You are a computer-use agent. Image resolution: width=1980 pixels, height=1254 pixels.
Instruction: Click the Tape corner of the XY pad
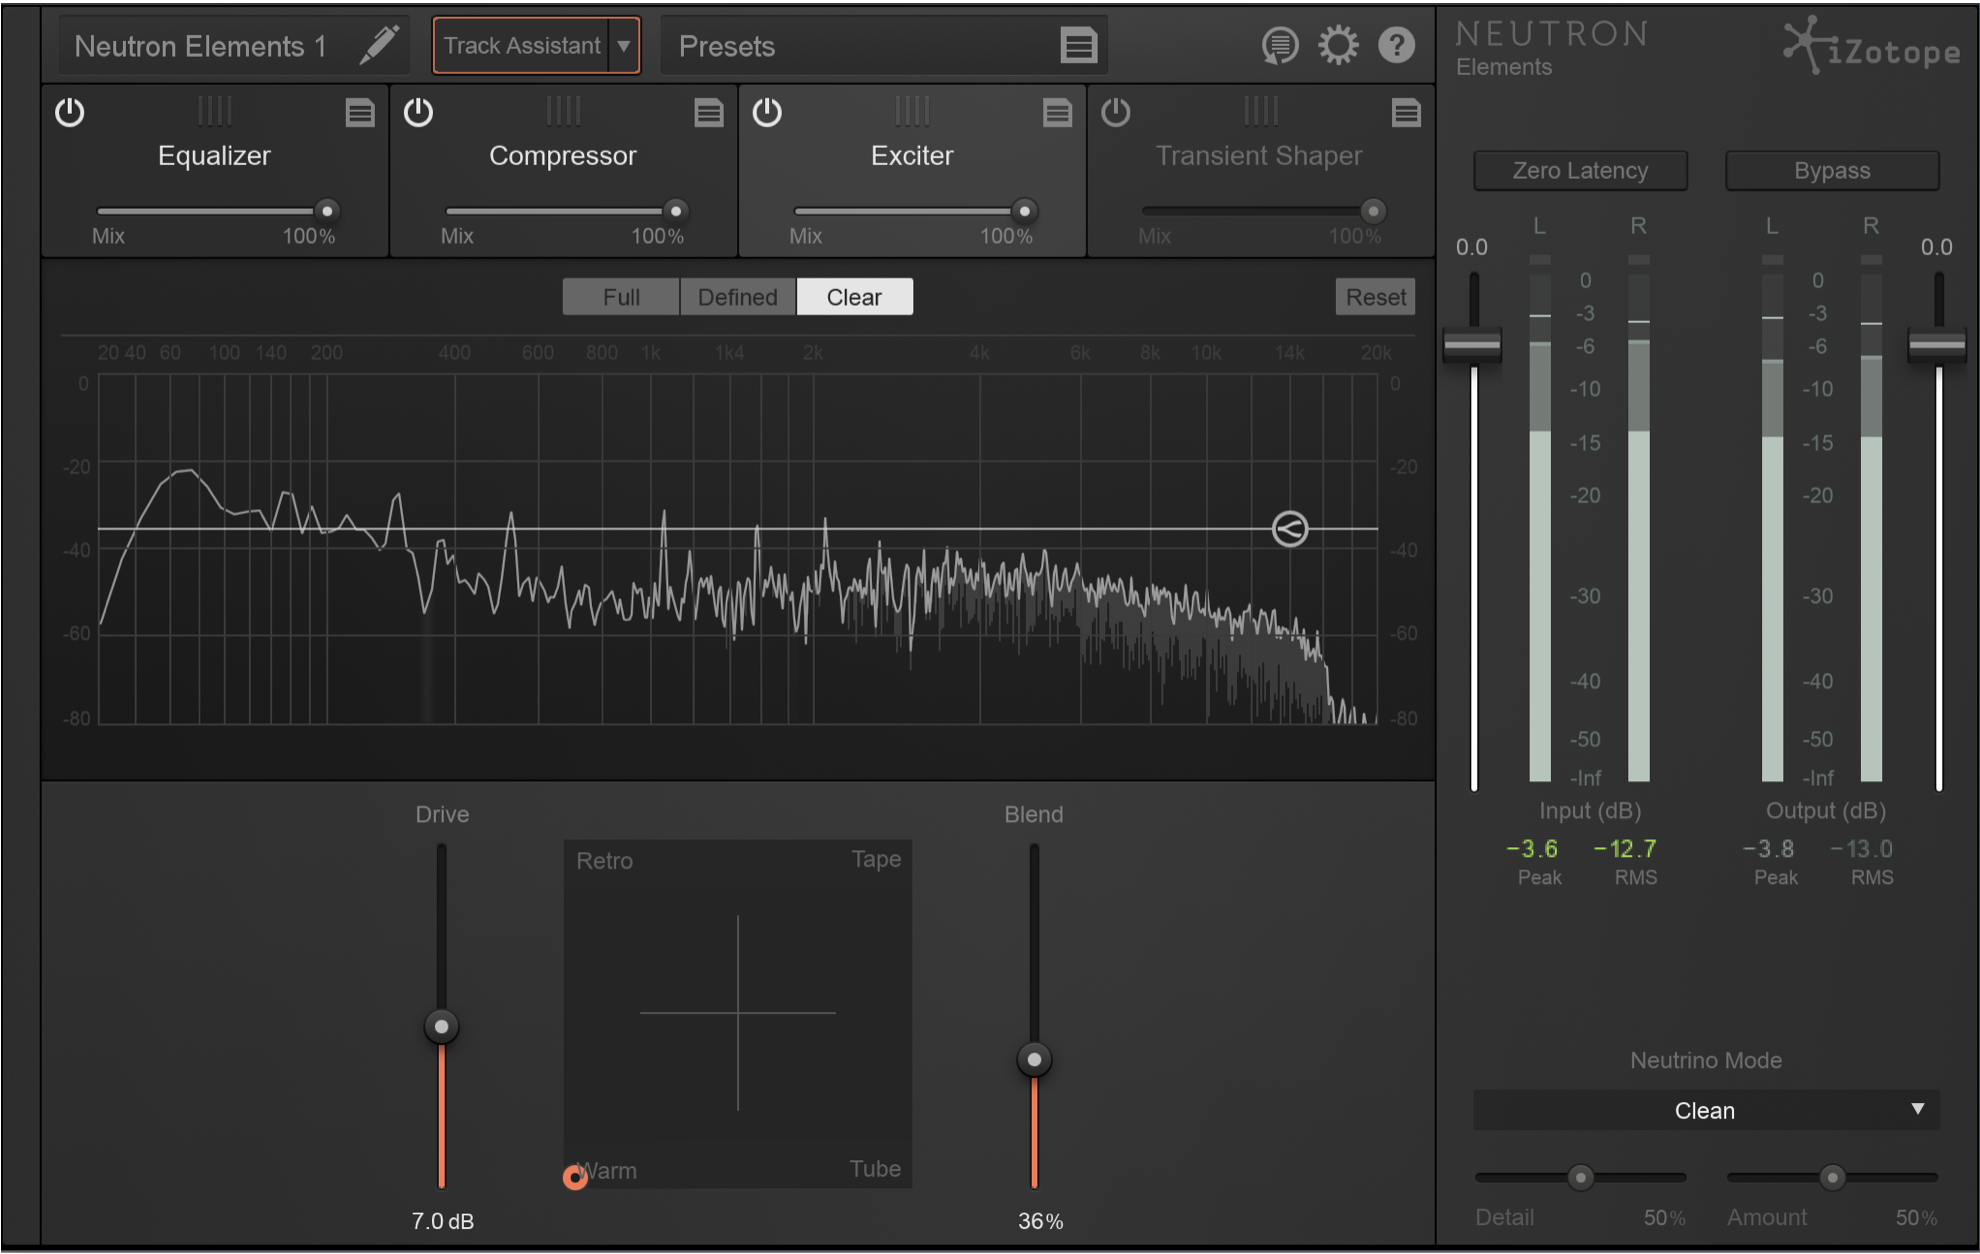[x=876, y=859]
